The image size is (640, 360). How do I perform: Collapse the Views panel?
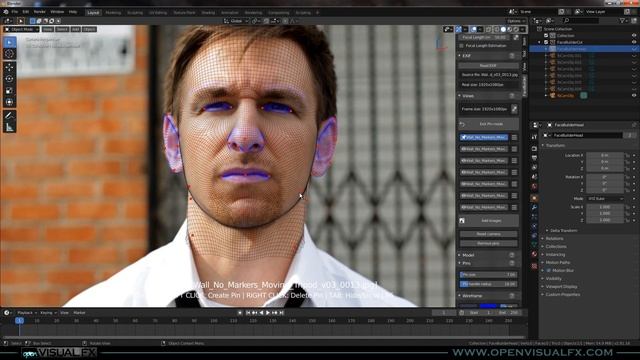[460, 96]
